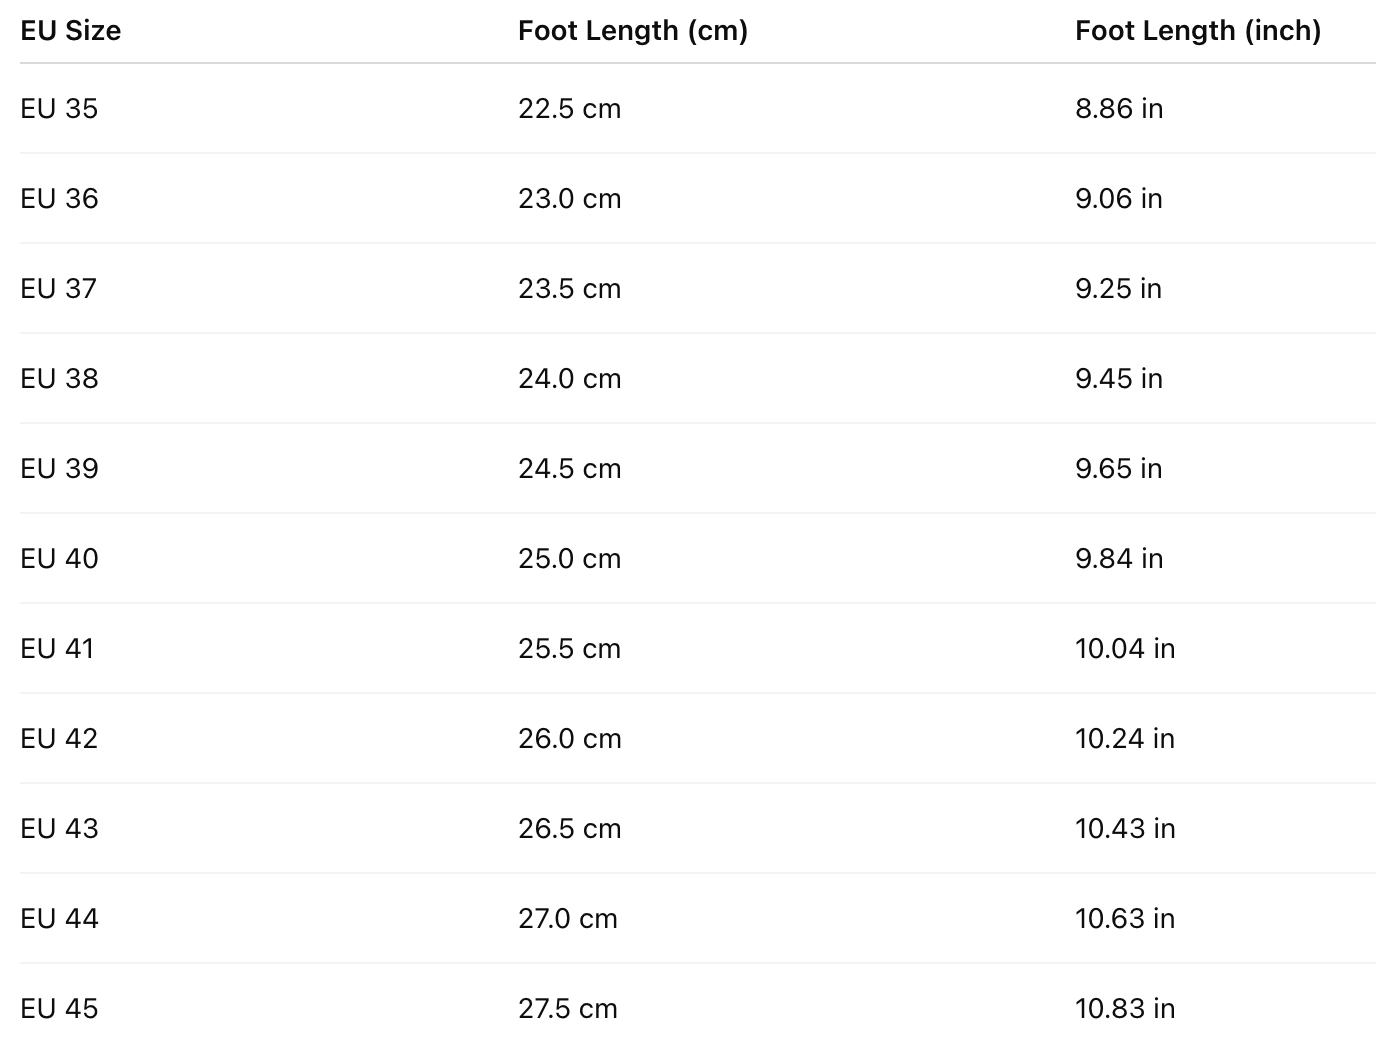The image size is (1376, 1050).
Task: Select the 25.0 cm length cell
Action: click(569, 559)
